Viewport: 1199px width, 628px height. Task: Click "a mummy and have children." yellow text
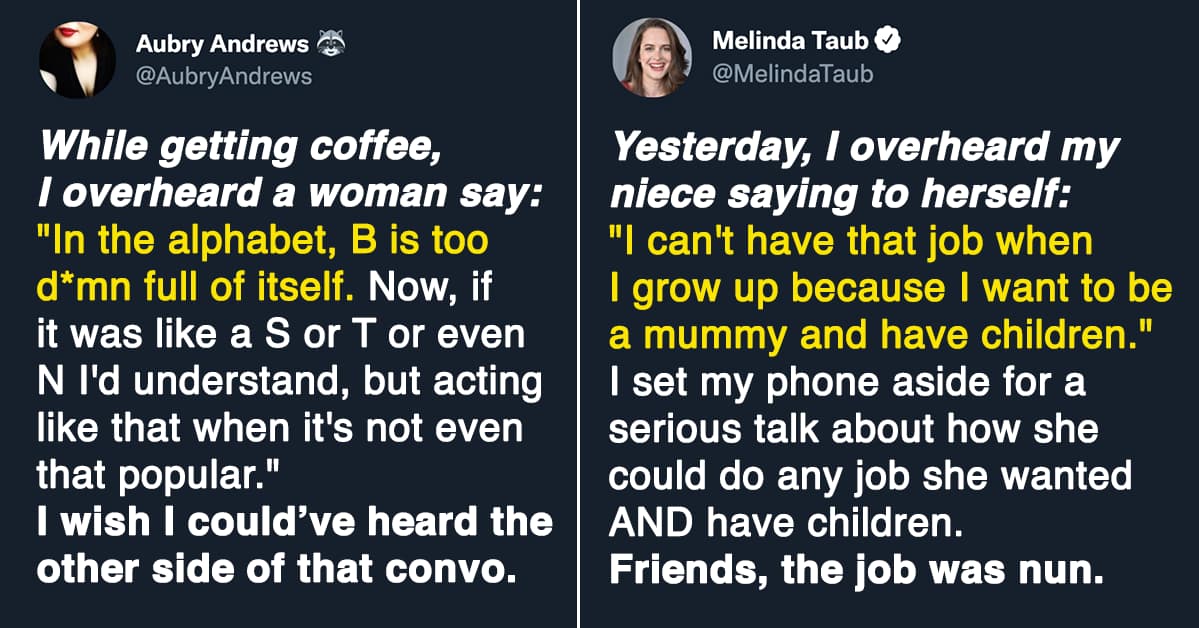pos(880,335)
